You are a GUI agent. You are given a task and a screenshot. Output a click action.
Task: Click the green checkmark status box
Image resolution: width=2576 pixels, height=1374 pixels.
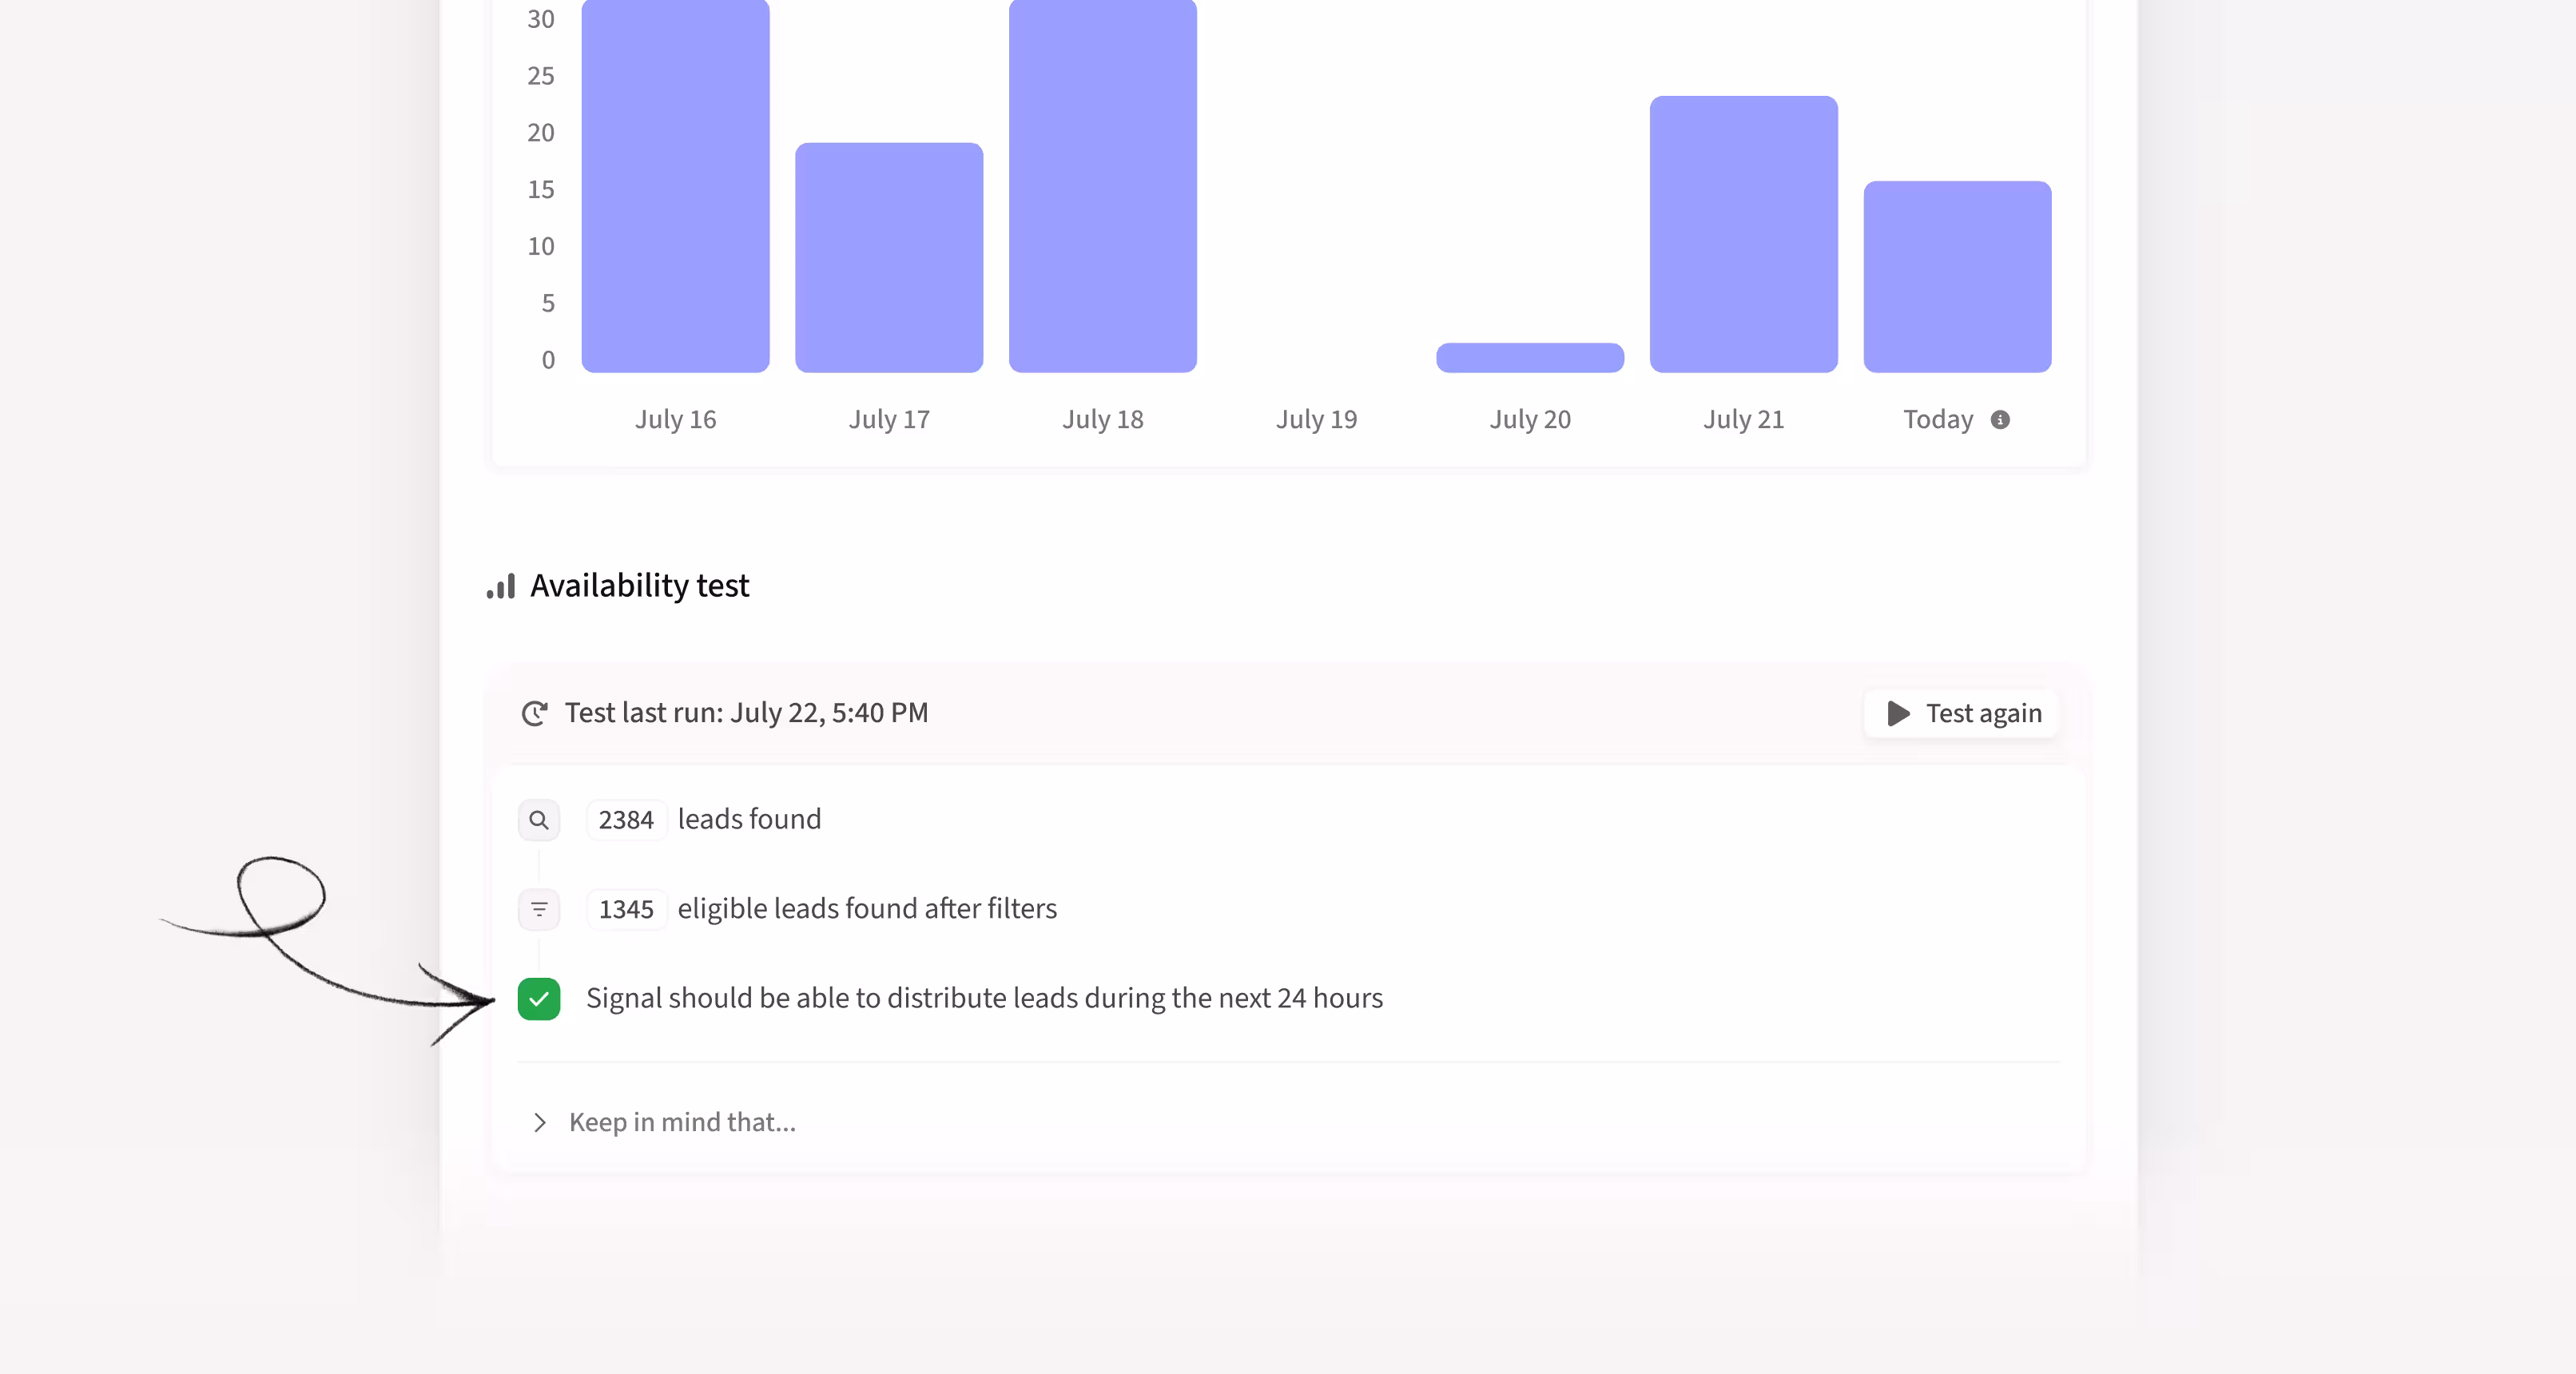pyautogui.click(x=539, y=999)
